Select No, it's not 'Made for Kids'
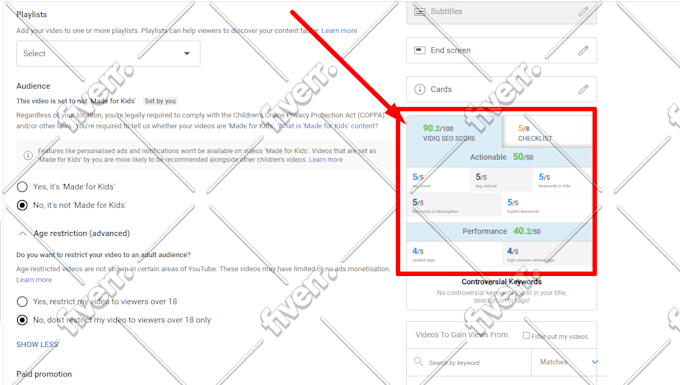Screen dimensions: 680x385 click(x=22, y=205)
